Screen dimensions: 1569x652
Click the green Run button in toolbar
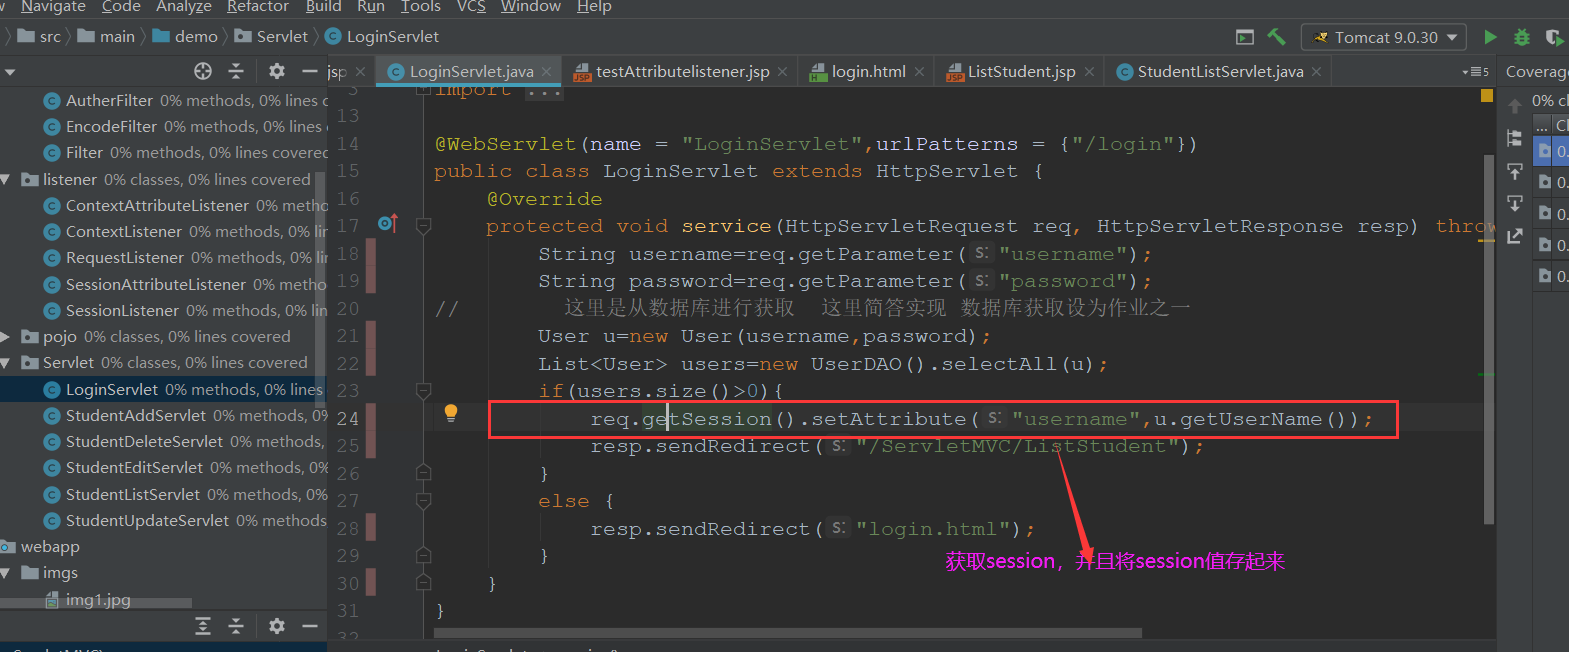point(1490,37)
